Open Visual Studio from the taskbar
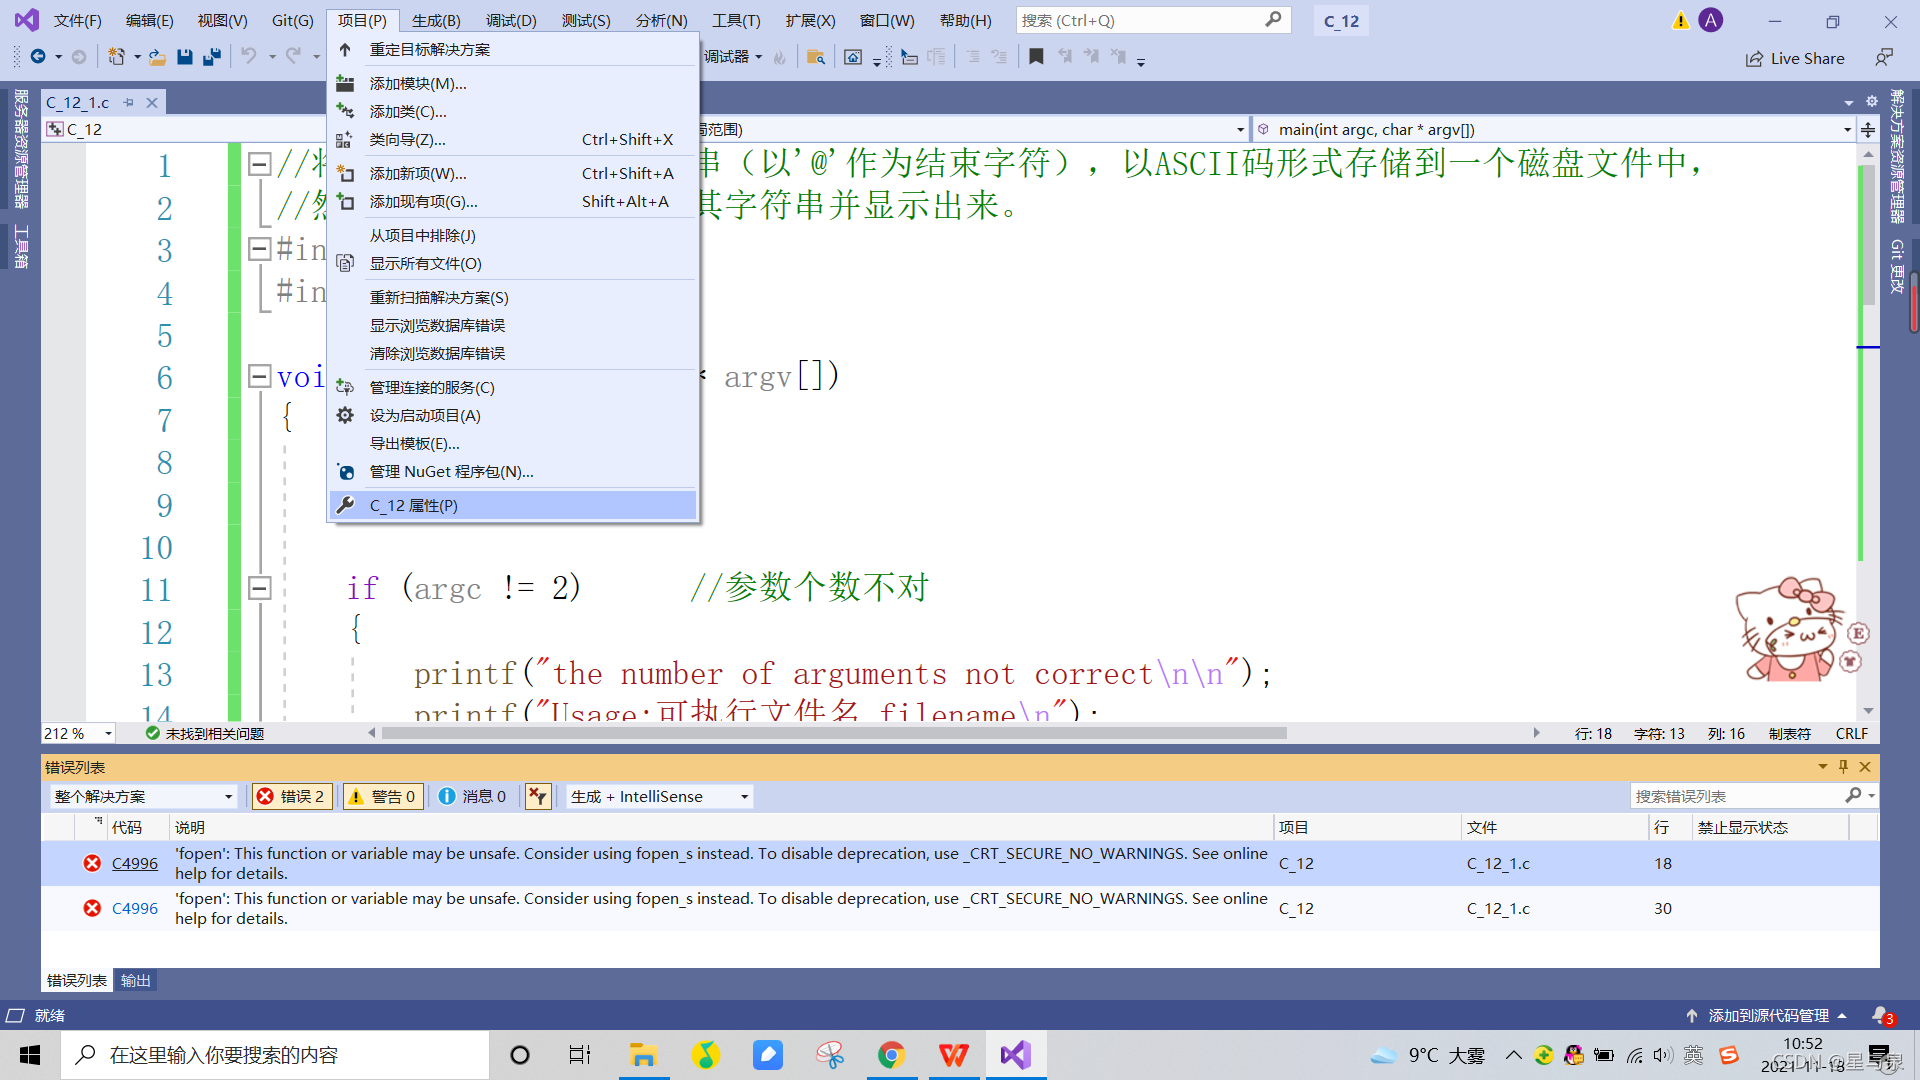This screenshot has width=1920, height=1080. (1015, 1055)
